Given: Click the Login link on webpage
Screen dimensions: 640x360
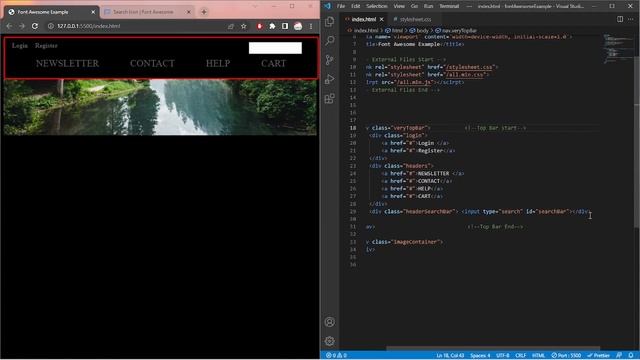Looking at the screenshot, I should click(x=20, y=46).
